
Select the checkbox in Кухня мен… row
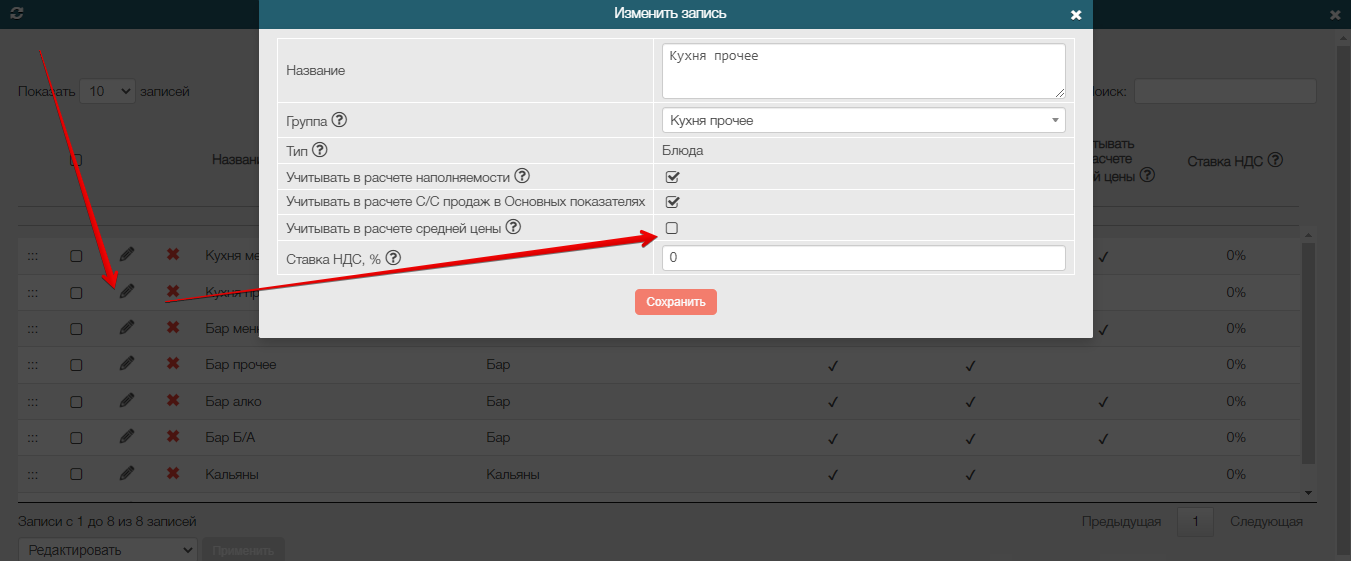pyautogui.click(x=76, y=256)
